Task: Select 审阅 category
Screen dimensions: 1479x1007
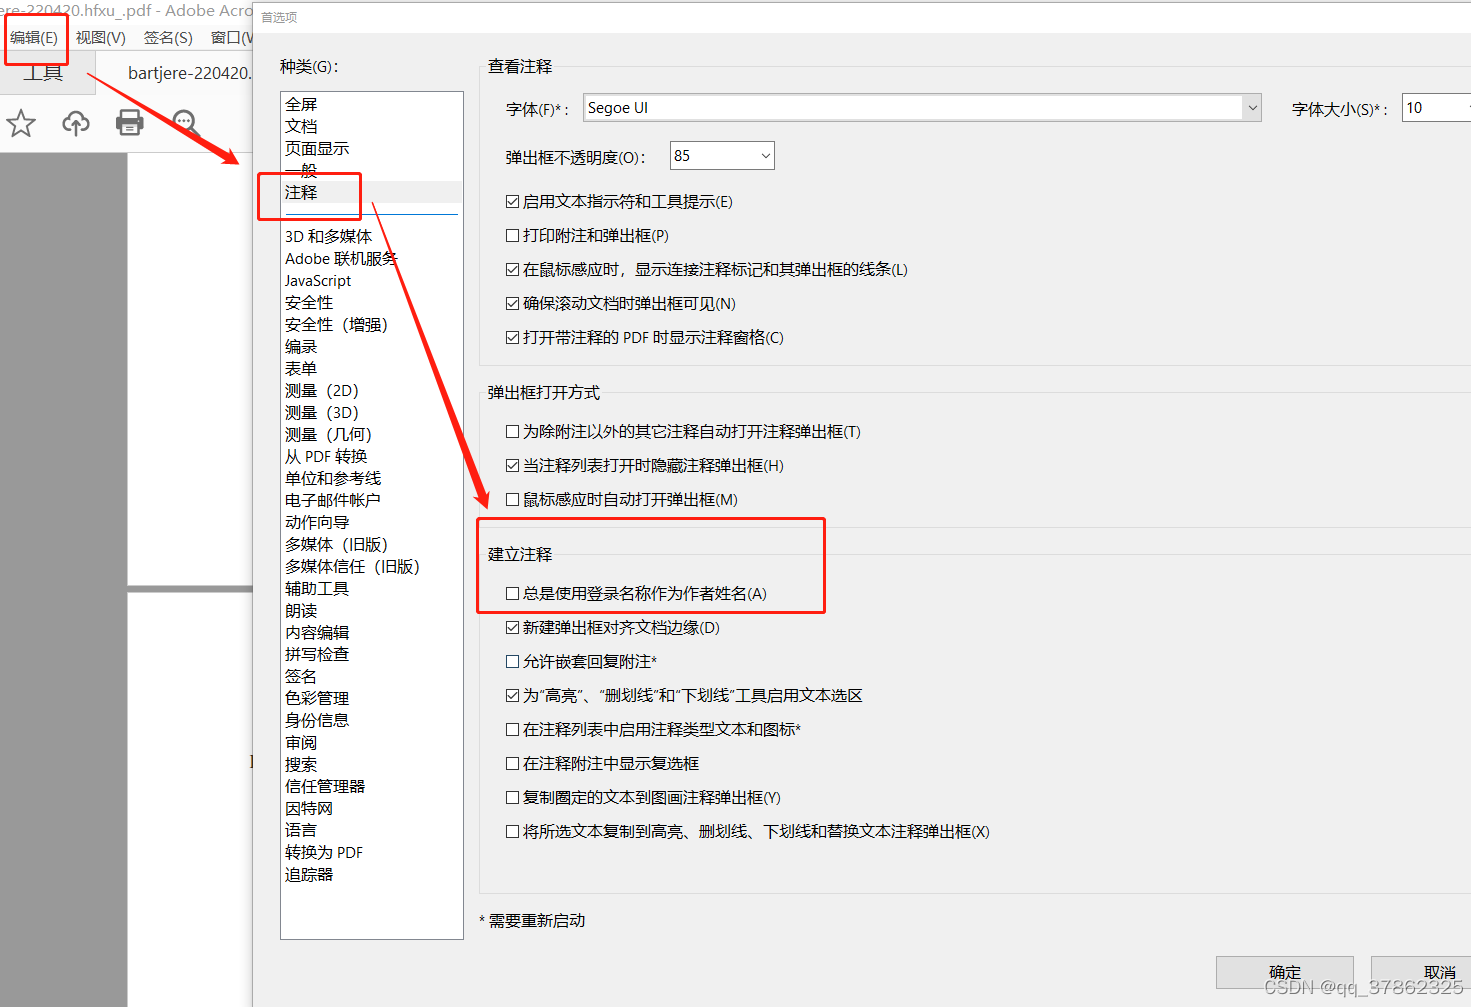Action: (x=301, y=742)
